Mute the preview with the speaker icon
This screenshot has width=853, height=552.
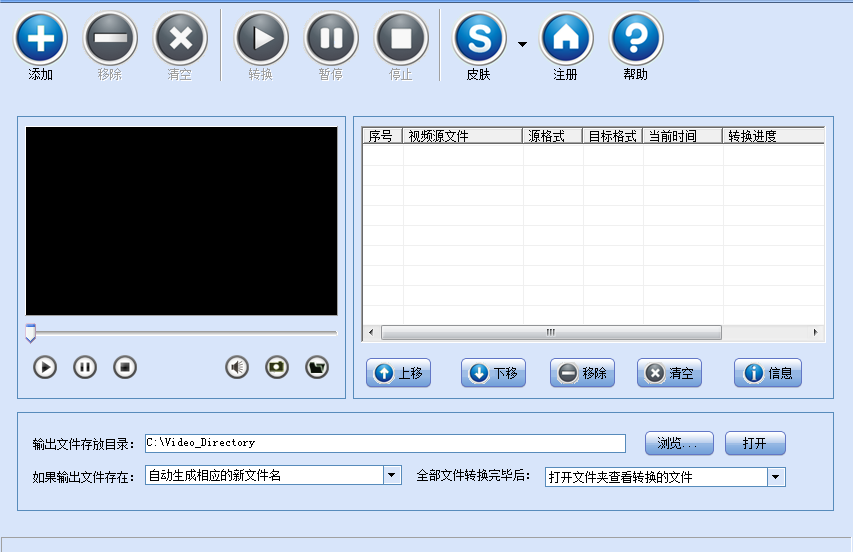(237, 368)
